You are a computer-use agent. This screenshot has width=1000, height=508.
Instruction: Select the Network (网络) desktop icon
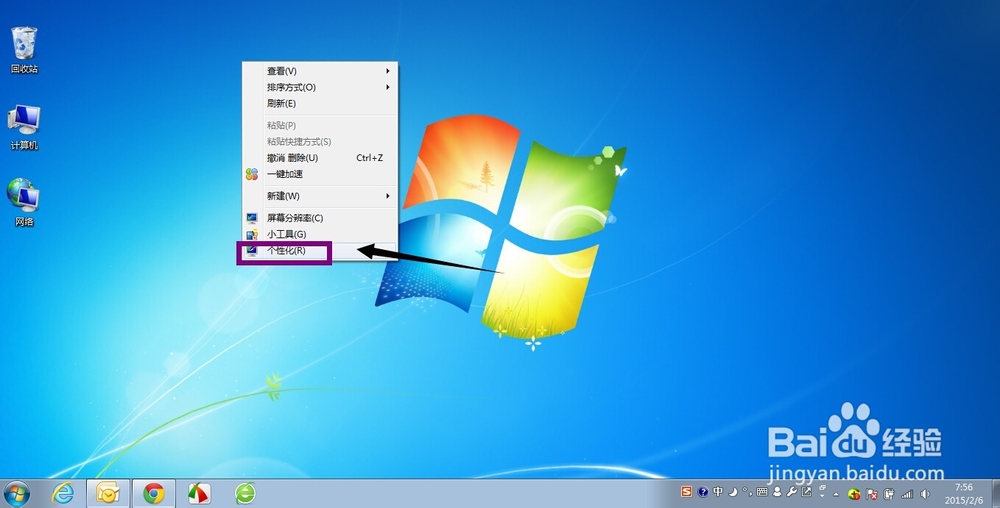point(24,203)
